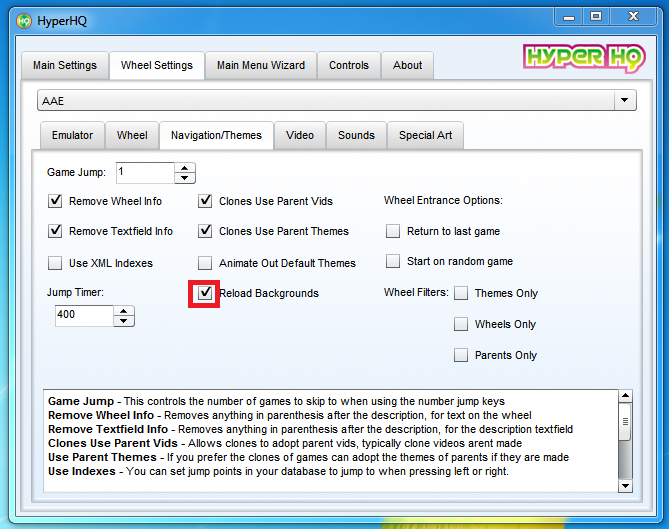Open the Main Menu Wizard tab
The height and width of the screenshot is (529, 669).
click(x=261, y=65)
